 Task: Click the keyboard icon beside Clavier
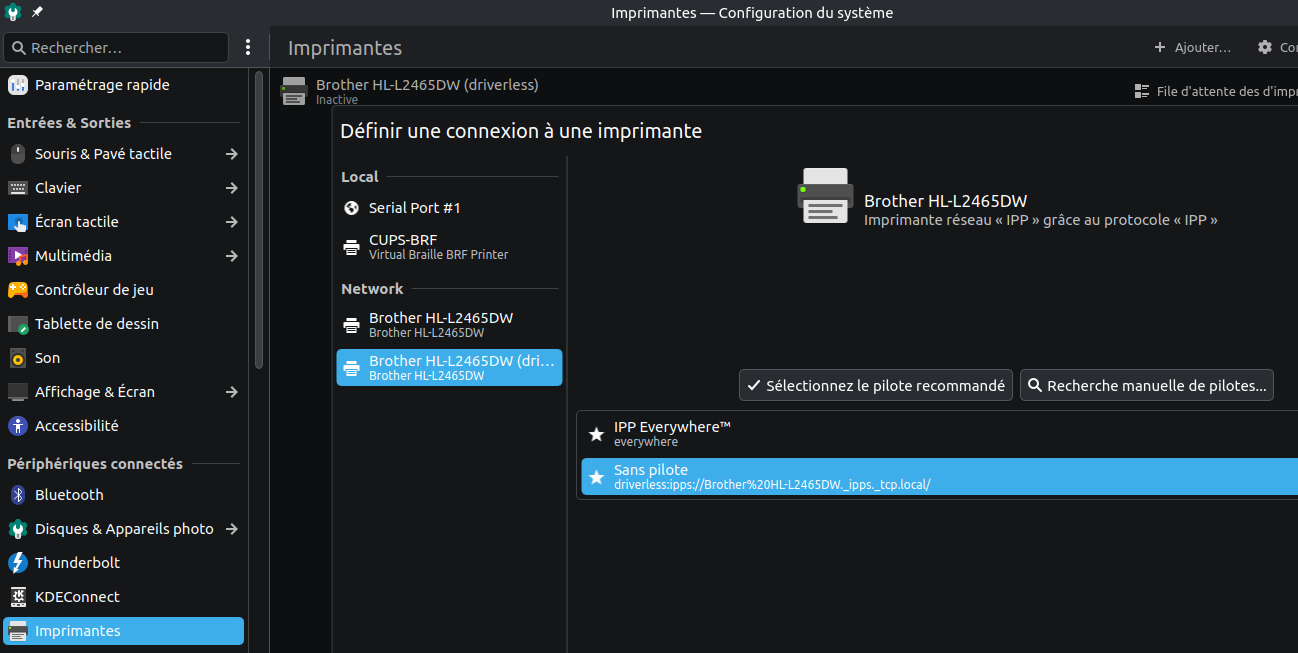click(18, 188)
